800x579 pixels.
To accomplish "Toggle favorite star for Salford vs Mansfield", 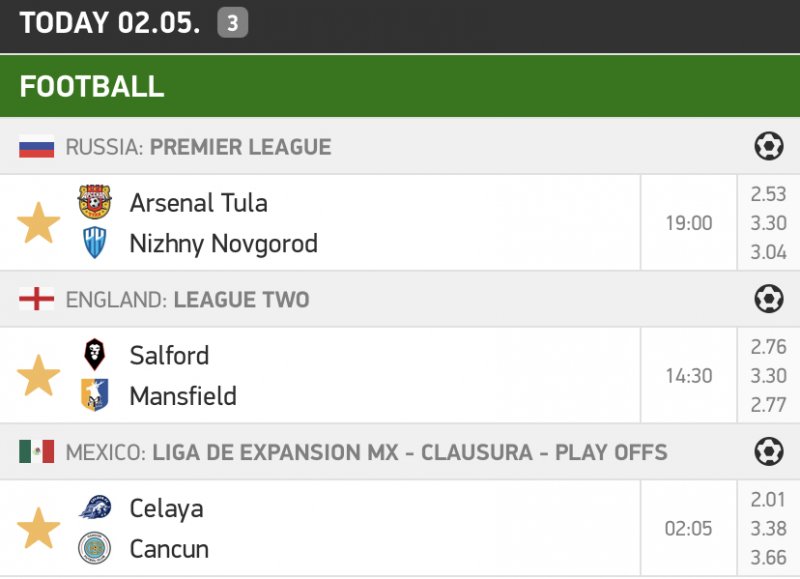I will click(x=39, y=376).
